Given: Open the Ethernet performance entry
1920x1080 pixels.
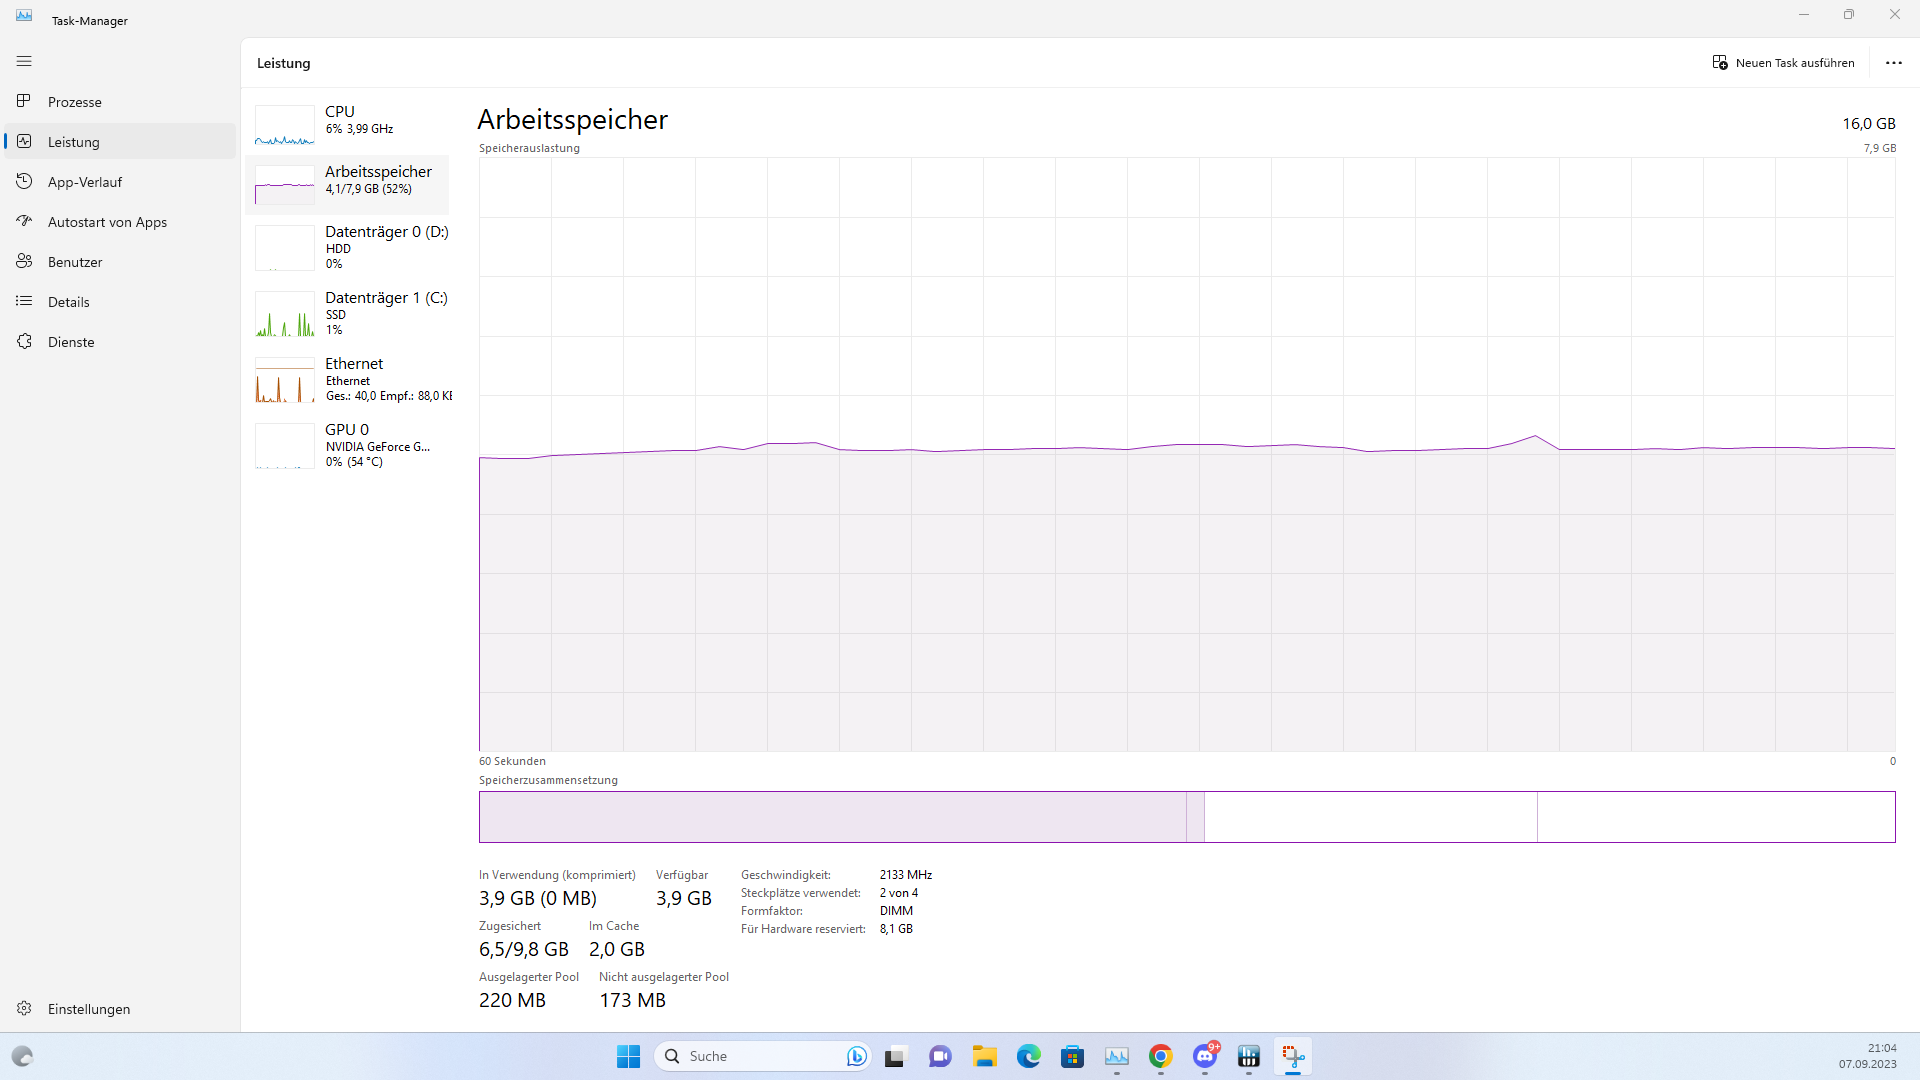Looking at the screenshot, I should [350, 379].
